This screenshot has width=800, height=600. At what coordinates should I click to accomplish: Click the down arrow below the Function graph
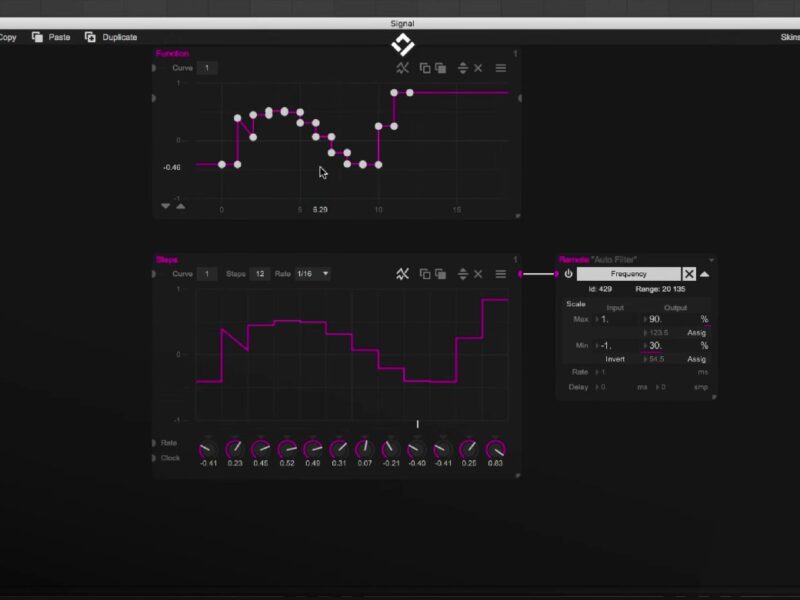[166, 206]
